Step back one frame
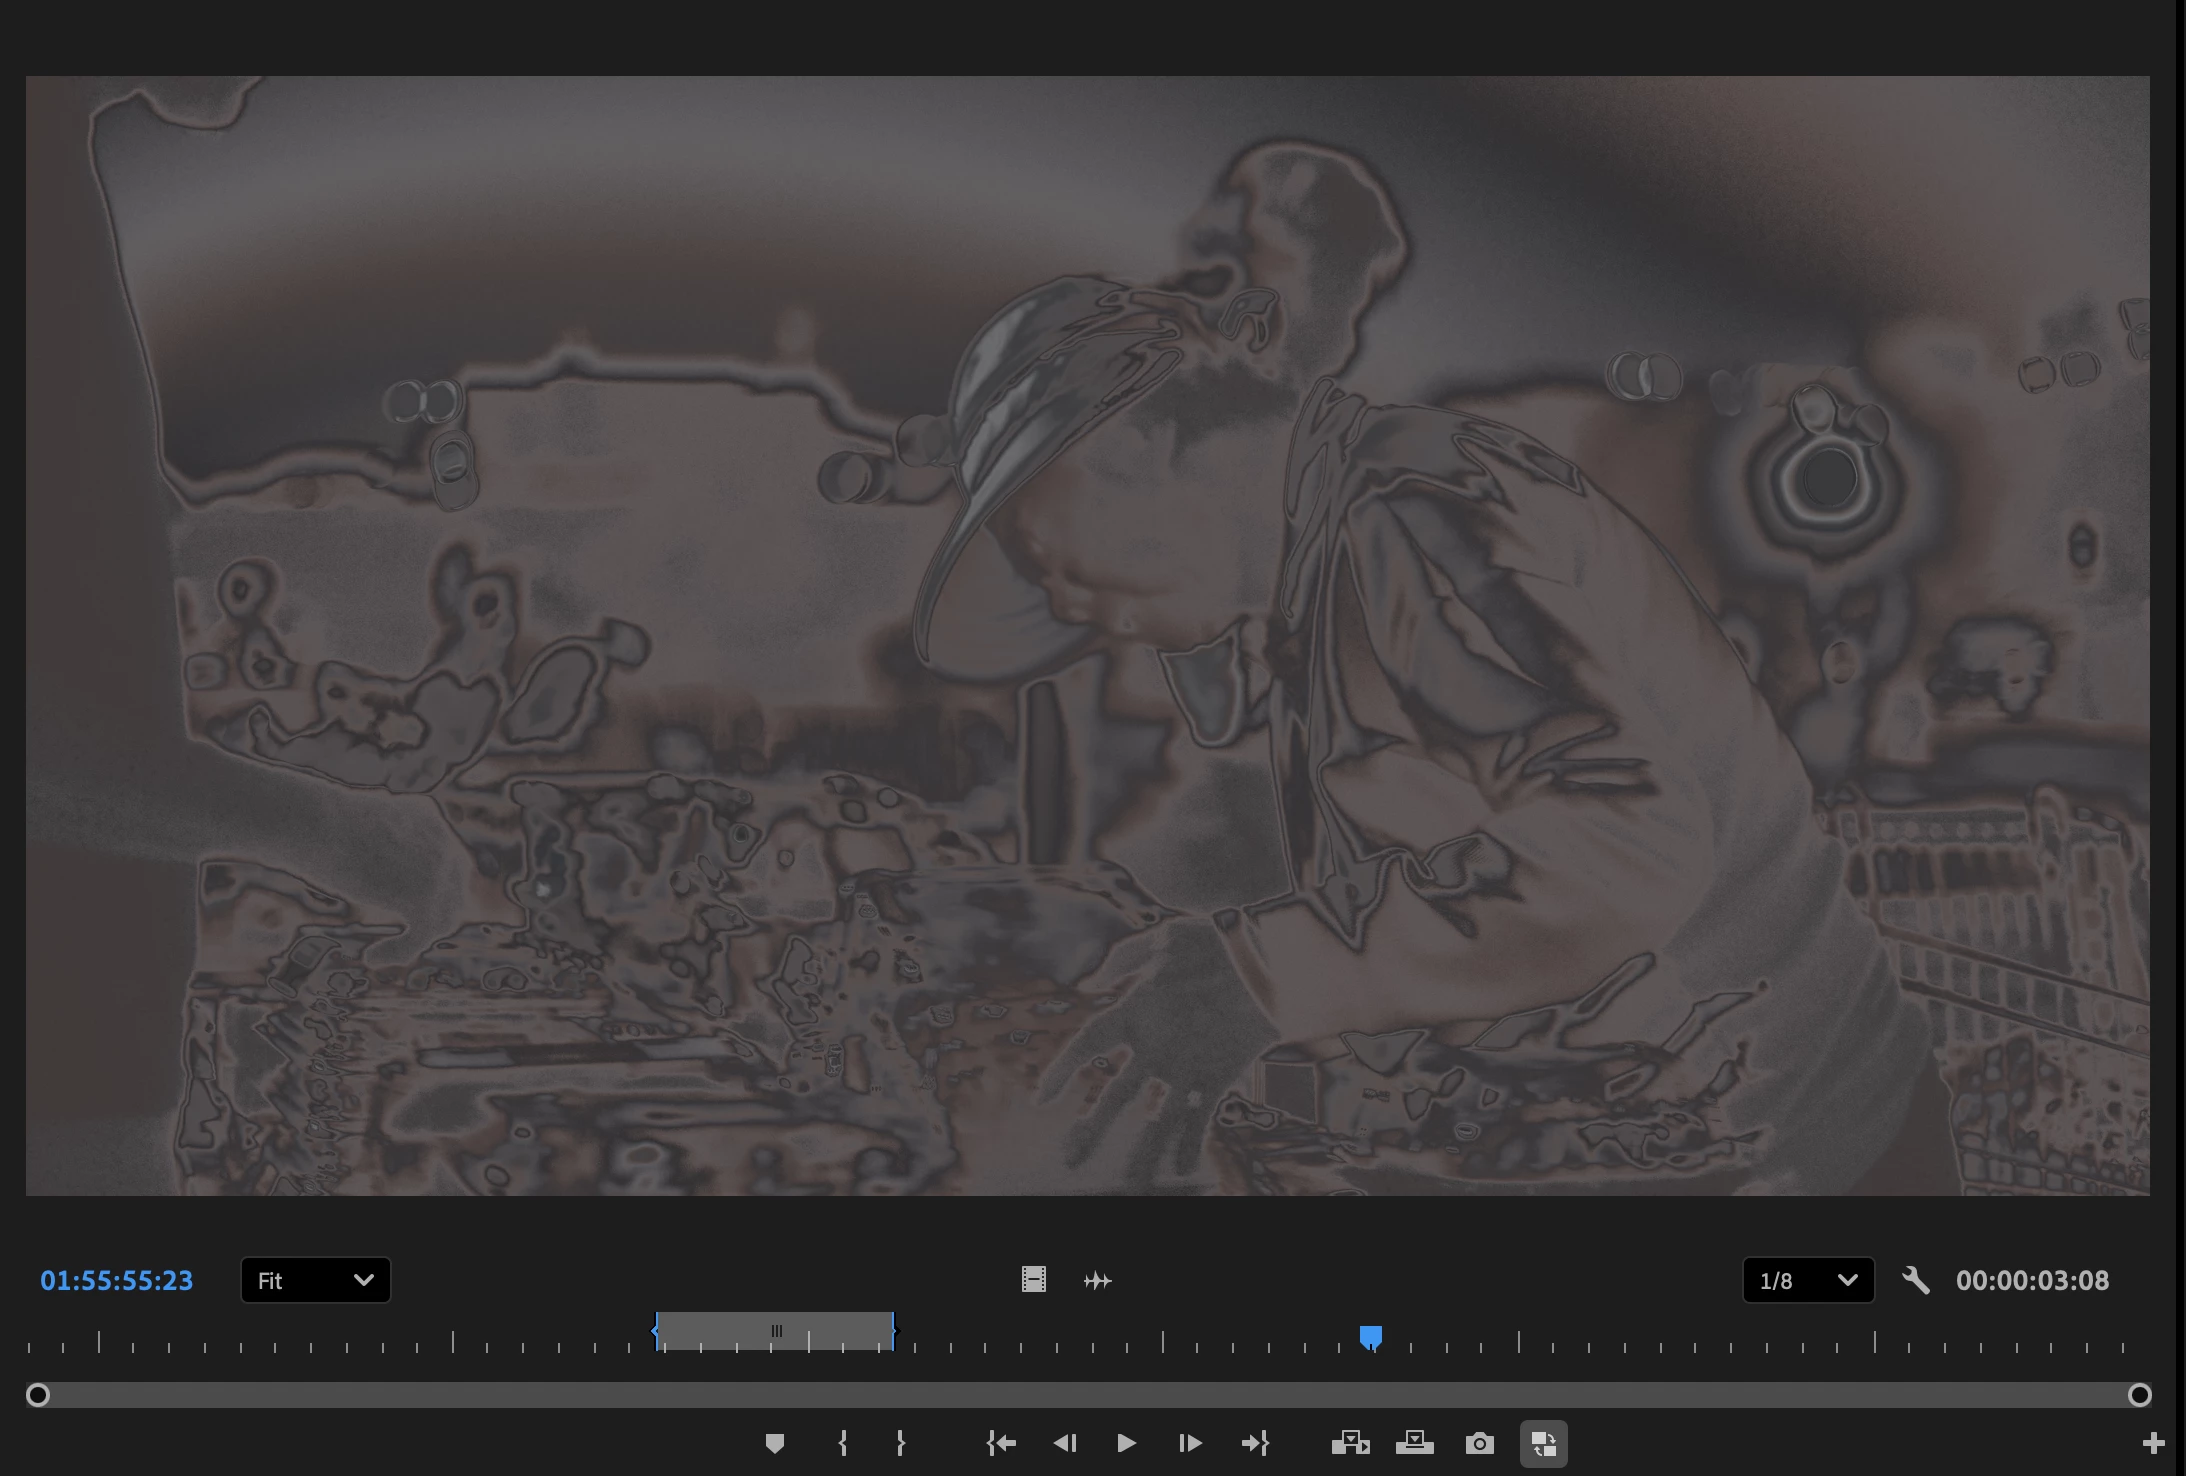 click(1065, 1443)
